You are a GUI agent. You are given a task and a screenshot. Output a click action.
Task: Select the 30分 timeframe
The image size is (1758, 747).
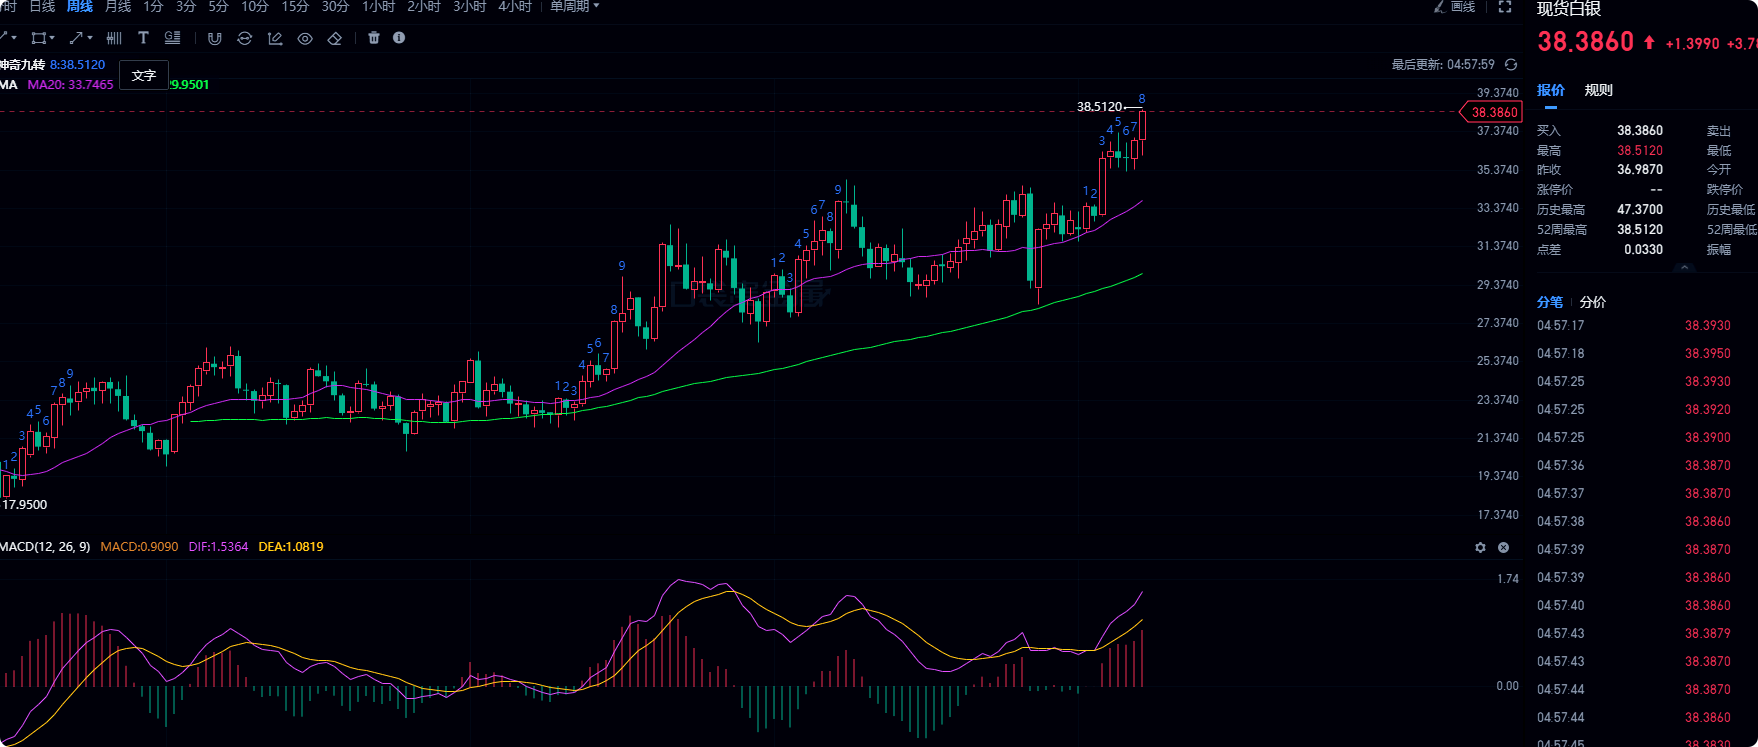click(x=335, y=6)
